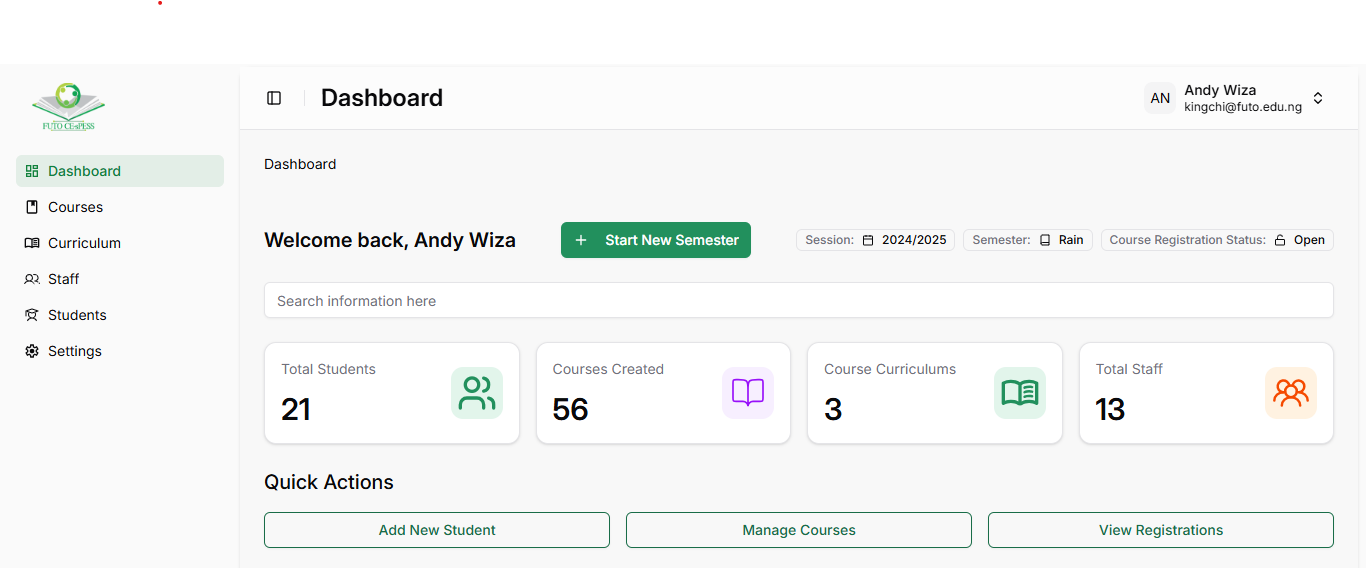
Task: Click the purple Courses Created book icon
Action: [x=748, y=393]
